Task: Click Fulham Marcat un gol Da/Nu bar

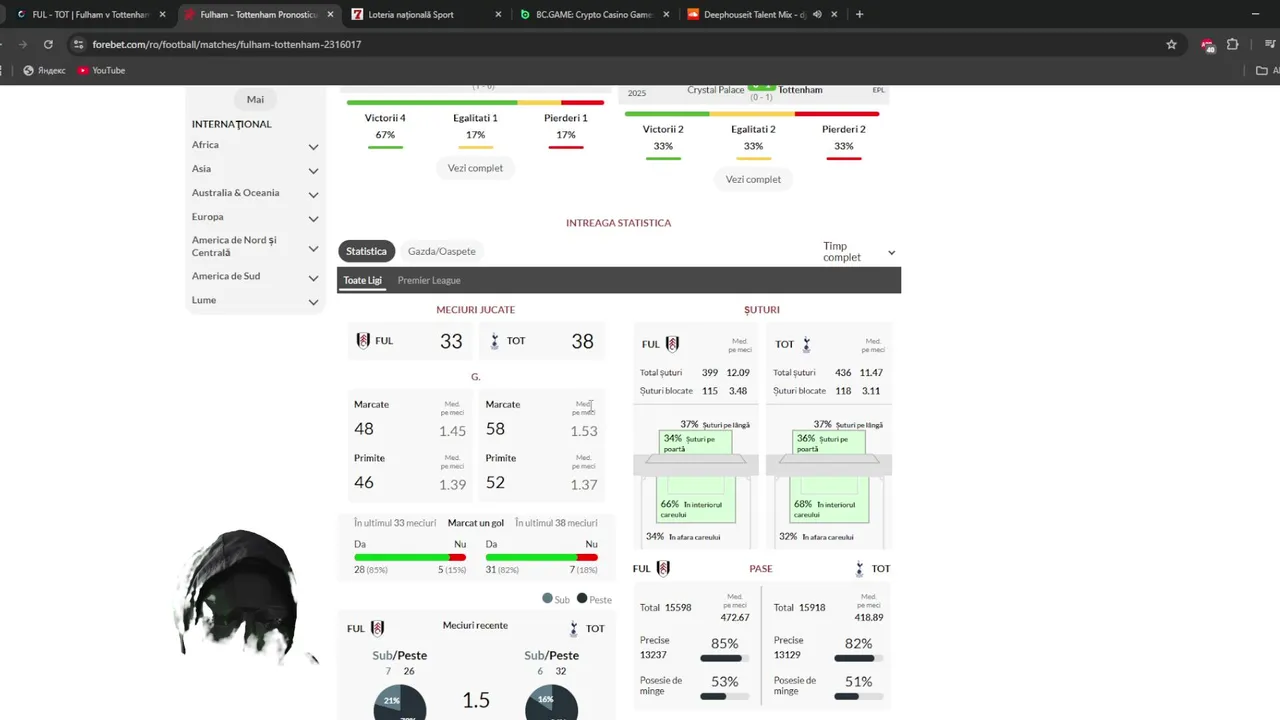Action: pyautogui.click(x=410, y=557)
